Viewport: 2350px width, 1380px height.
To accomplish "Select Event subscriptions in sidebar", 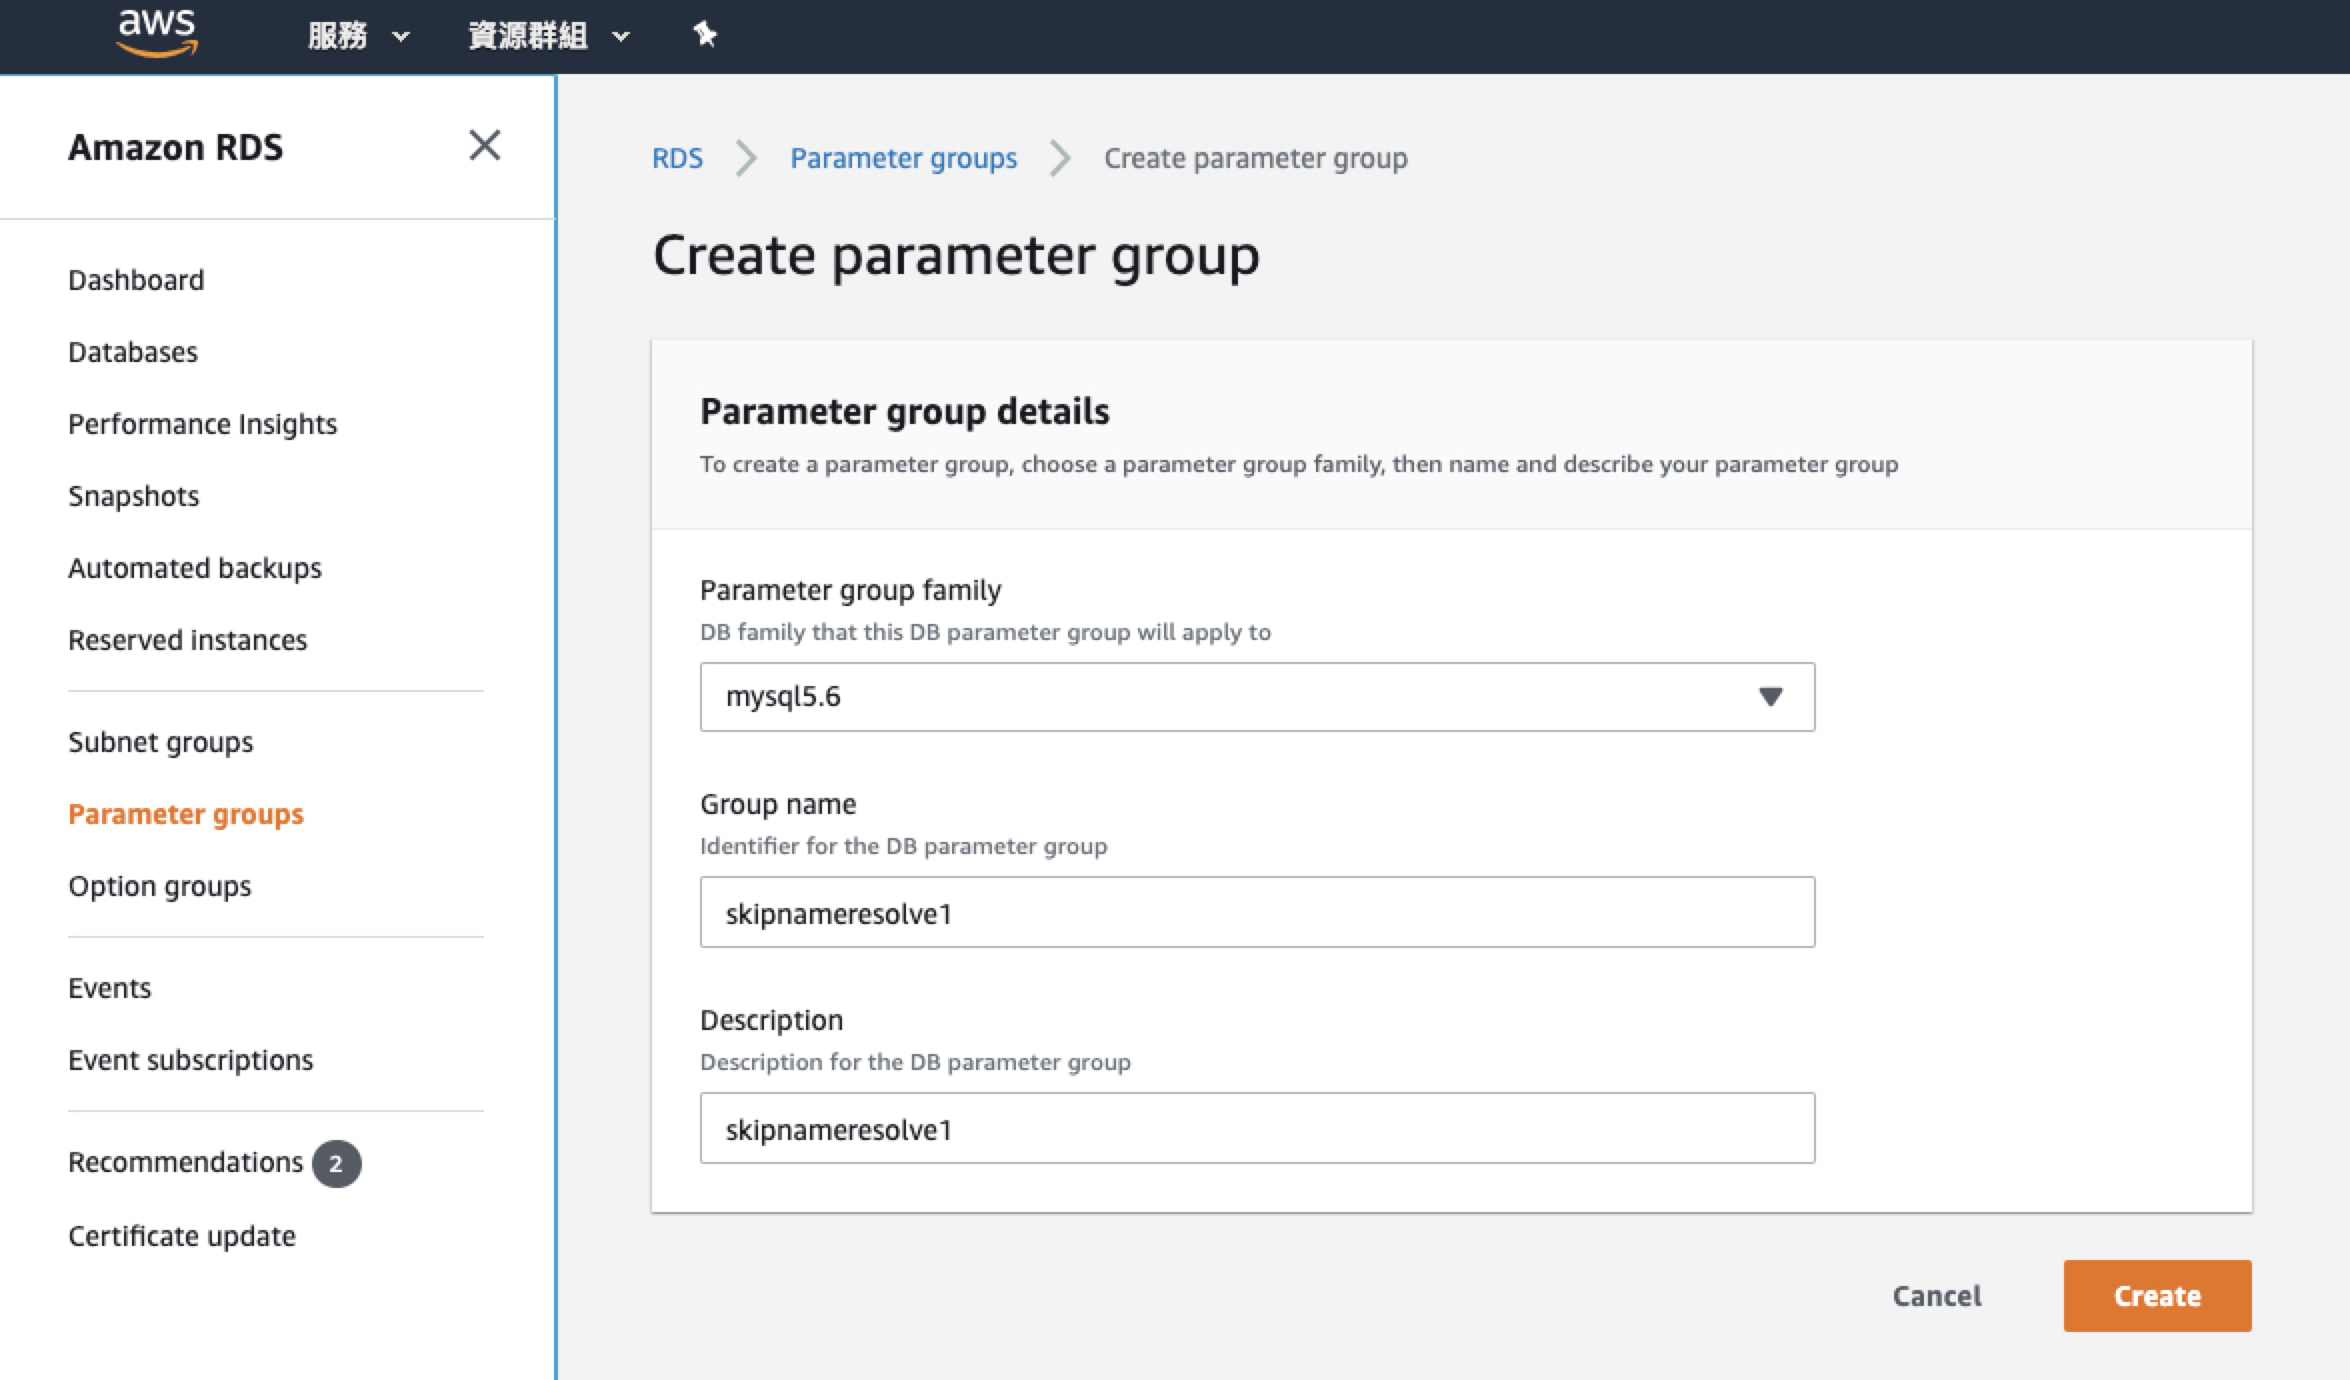I will [191, 1060].
